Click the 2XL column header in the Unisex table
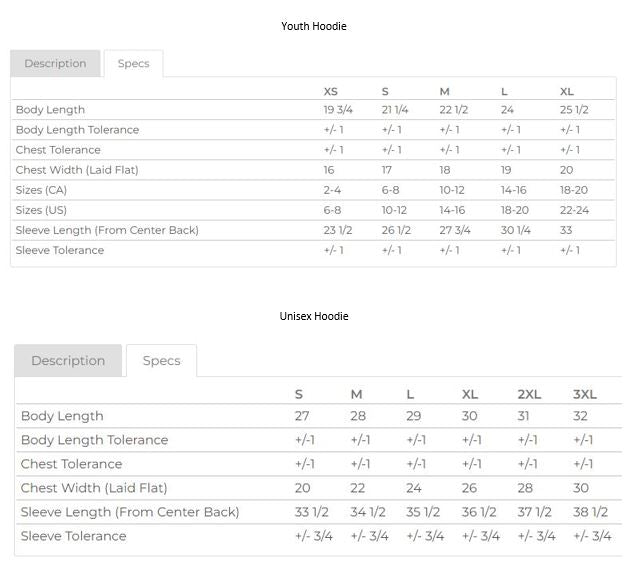 (x=529, y=394)
